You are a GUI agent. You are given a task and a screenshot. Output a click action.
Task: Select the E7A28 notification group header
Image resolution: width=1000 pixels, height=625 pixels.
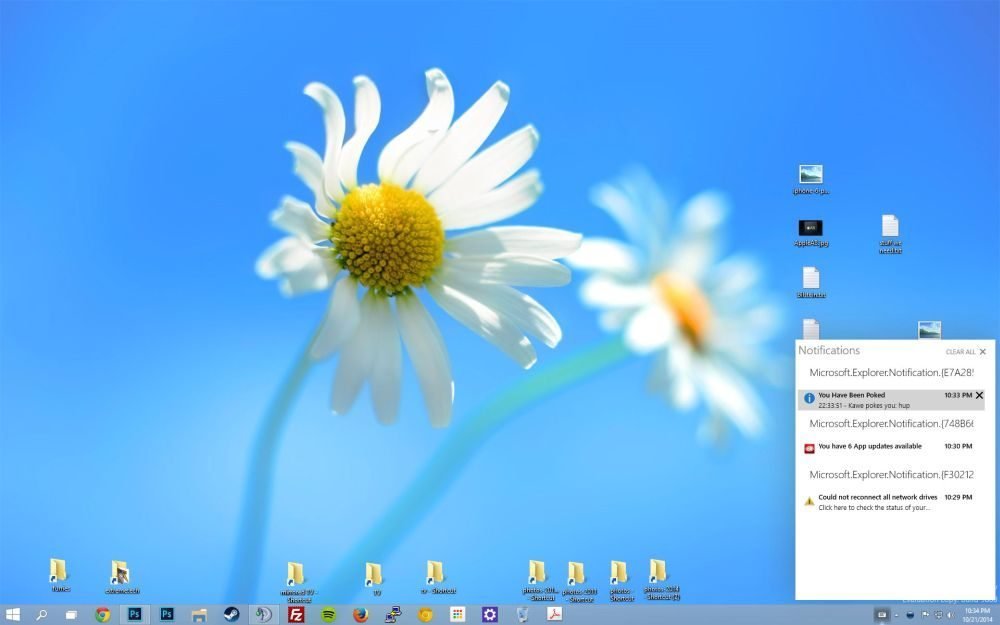891,372
